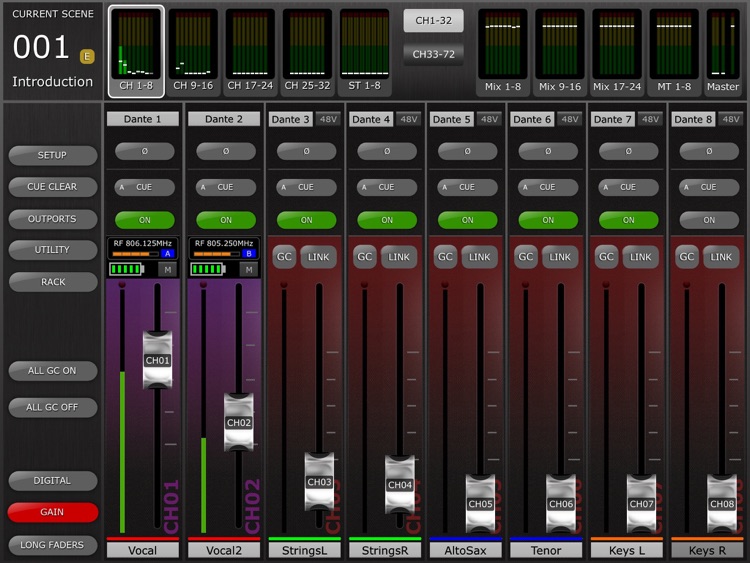Open the SETUP menu
Screen dimensions: 750x563
click(53, 155)
